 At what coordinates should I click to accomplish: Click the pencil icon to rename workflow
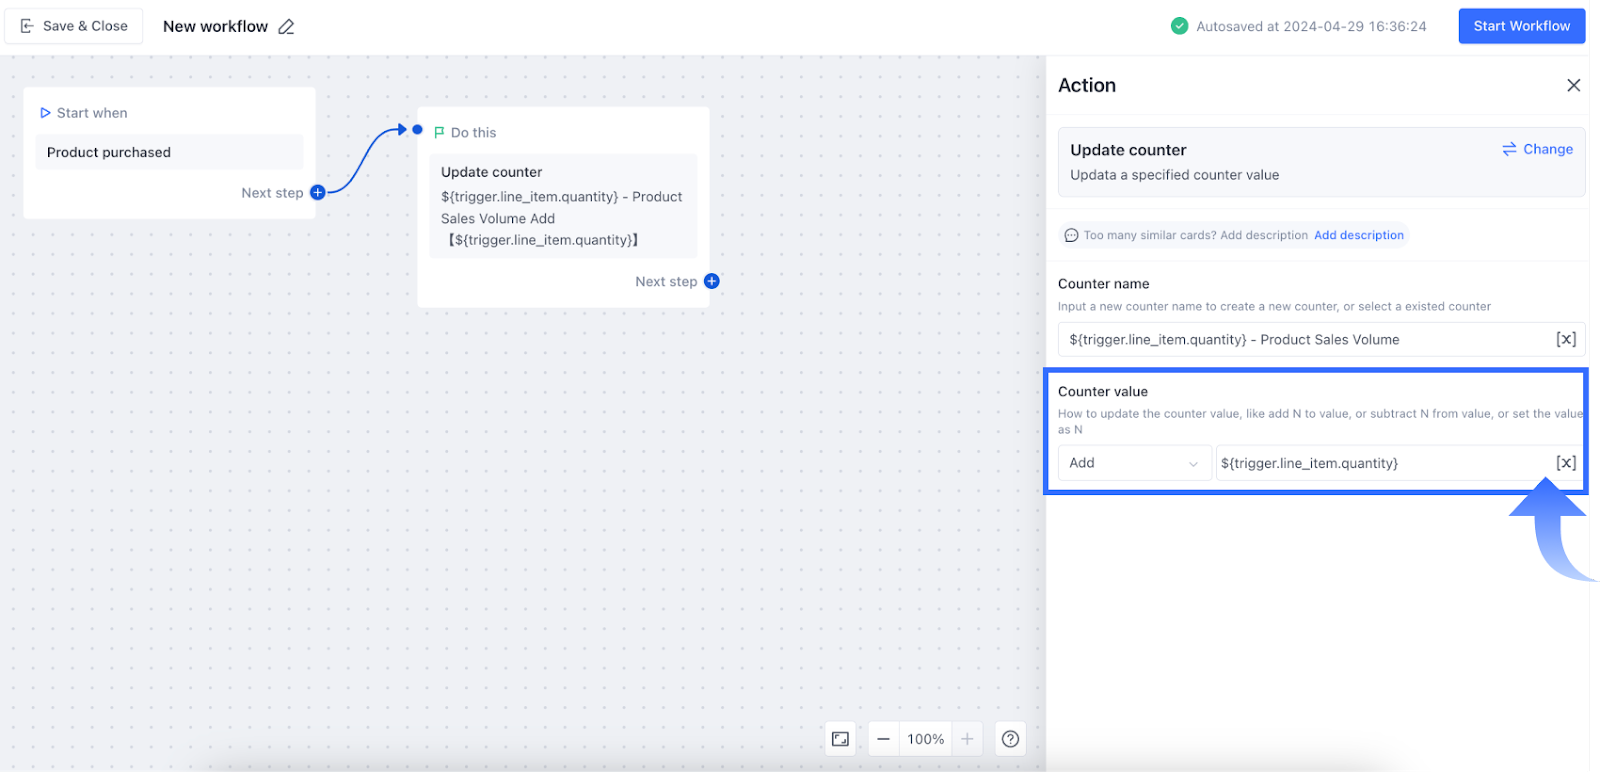tap(286, 27)
